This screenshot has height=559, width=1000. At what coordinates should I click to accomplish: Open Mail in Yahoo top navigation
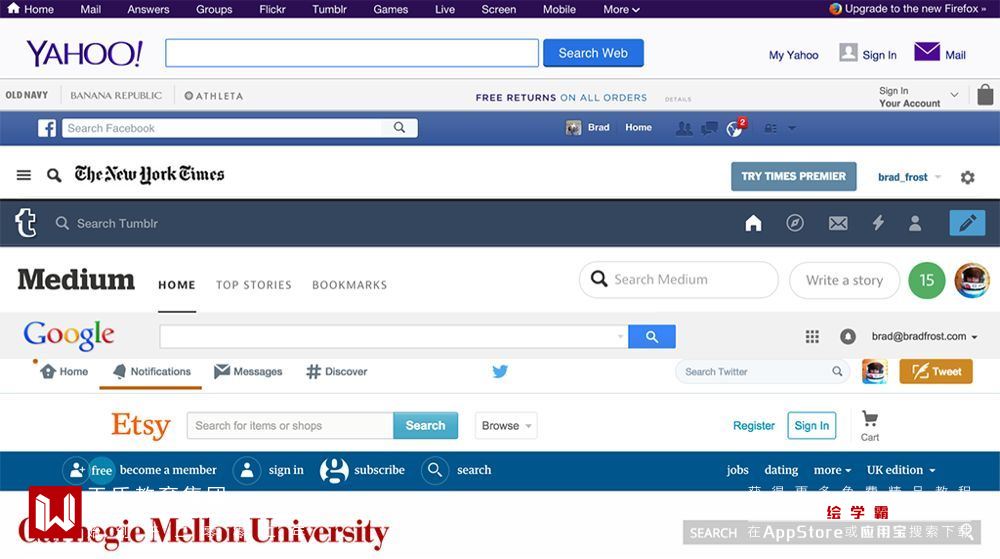pos(91,9)
